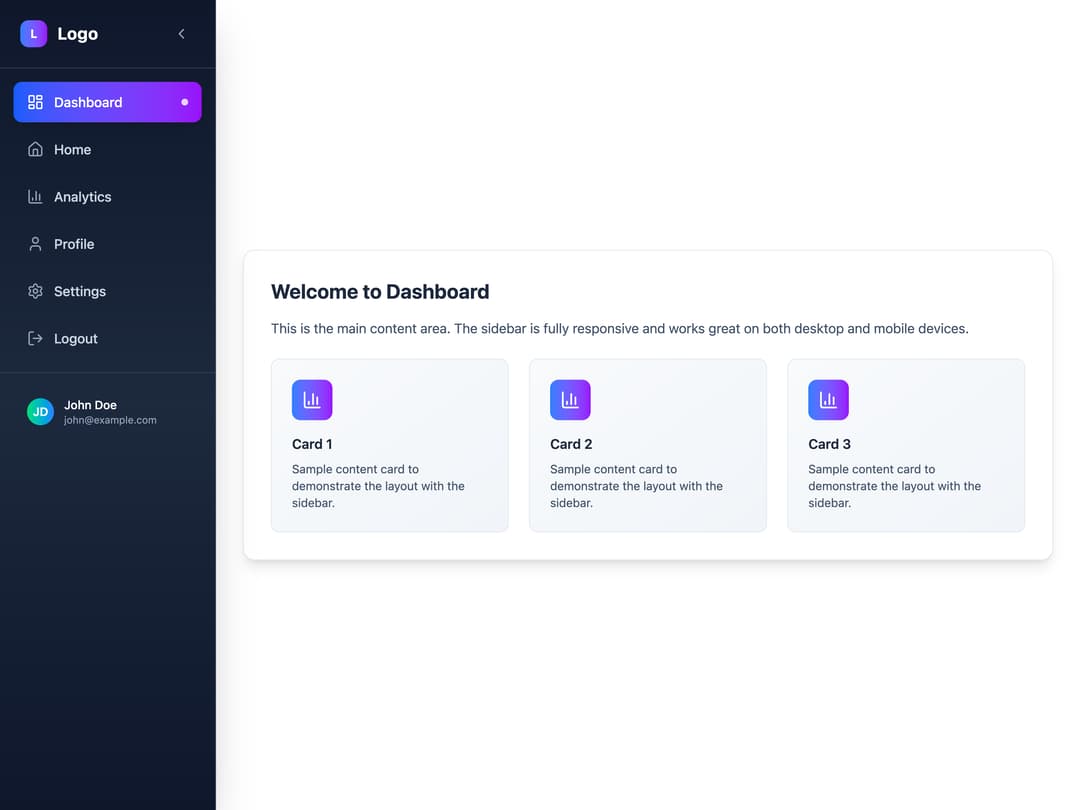
Task: Select the Card 1 title
Action: (x=312, y=444)
